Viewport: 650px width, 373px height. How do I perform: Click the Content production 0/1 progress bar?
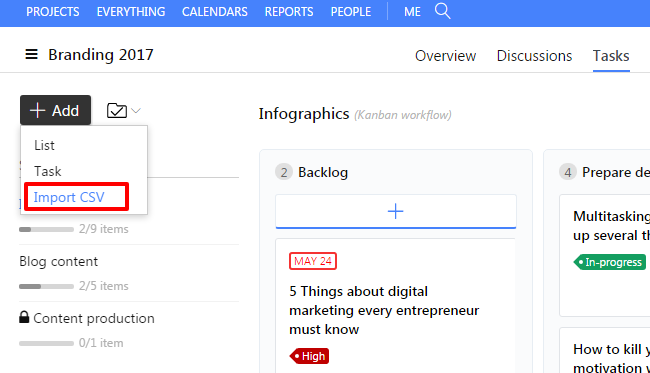[x=46, y=344]
